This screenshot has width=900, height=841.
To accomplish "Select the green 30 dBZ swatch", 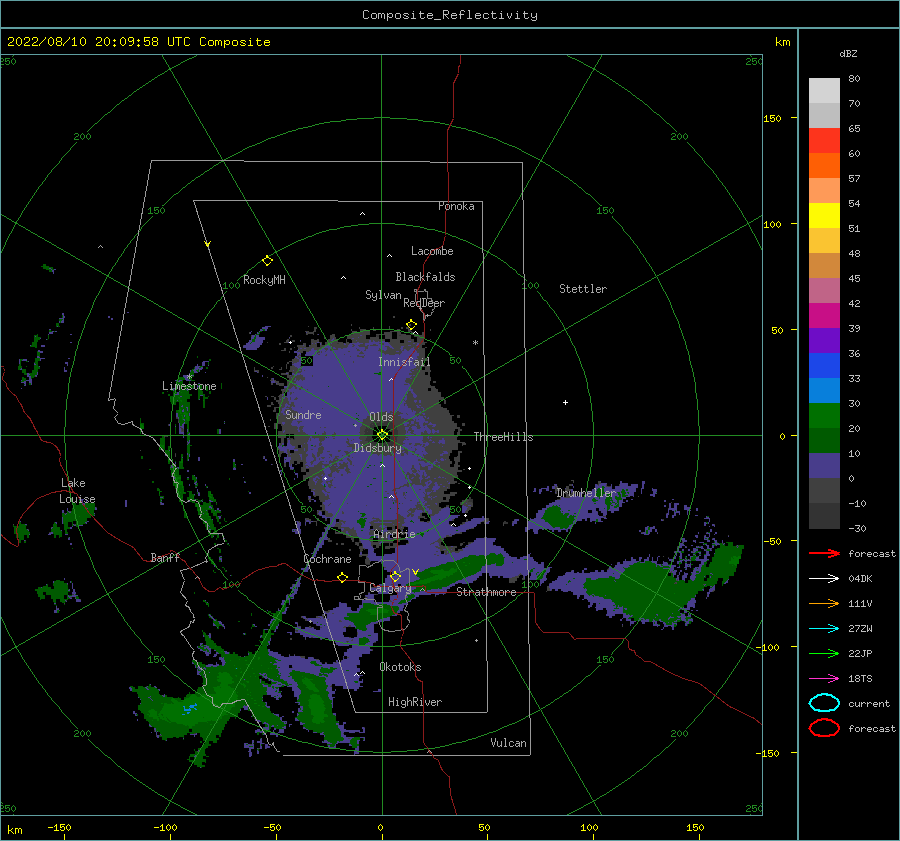I will [x=824, y=415].
